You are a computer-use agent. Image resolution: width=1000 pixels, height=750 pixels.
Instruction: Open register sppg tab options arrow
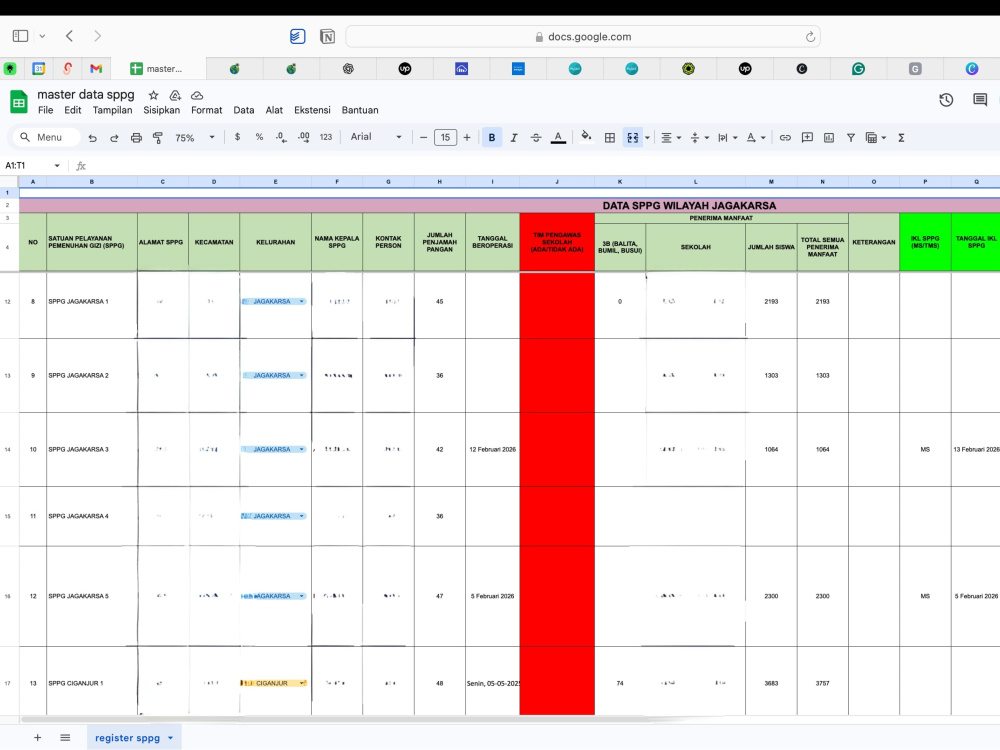170,738
